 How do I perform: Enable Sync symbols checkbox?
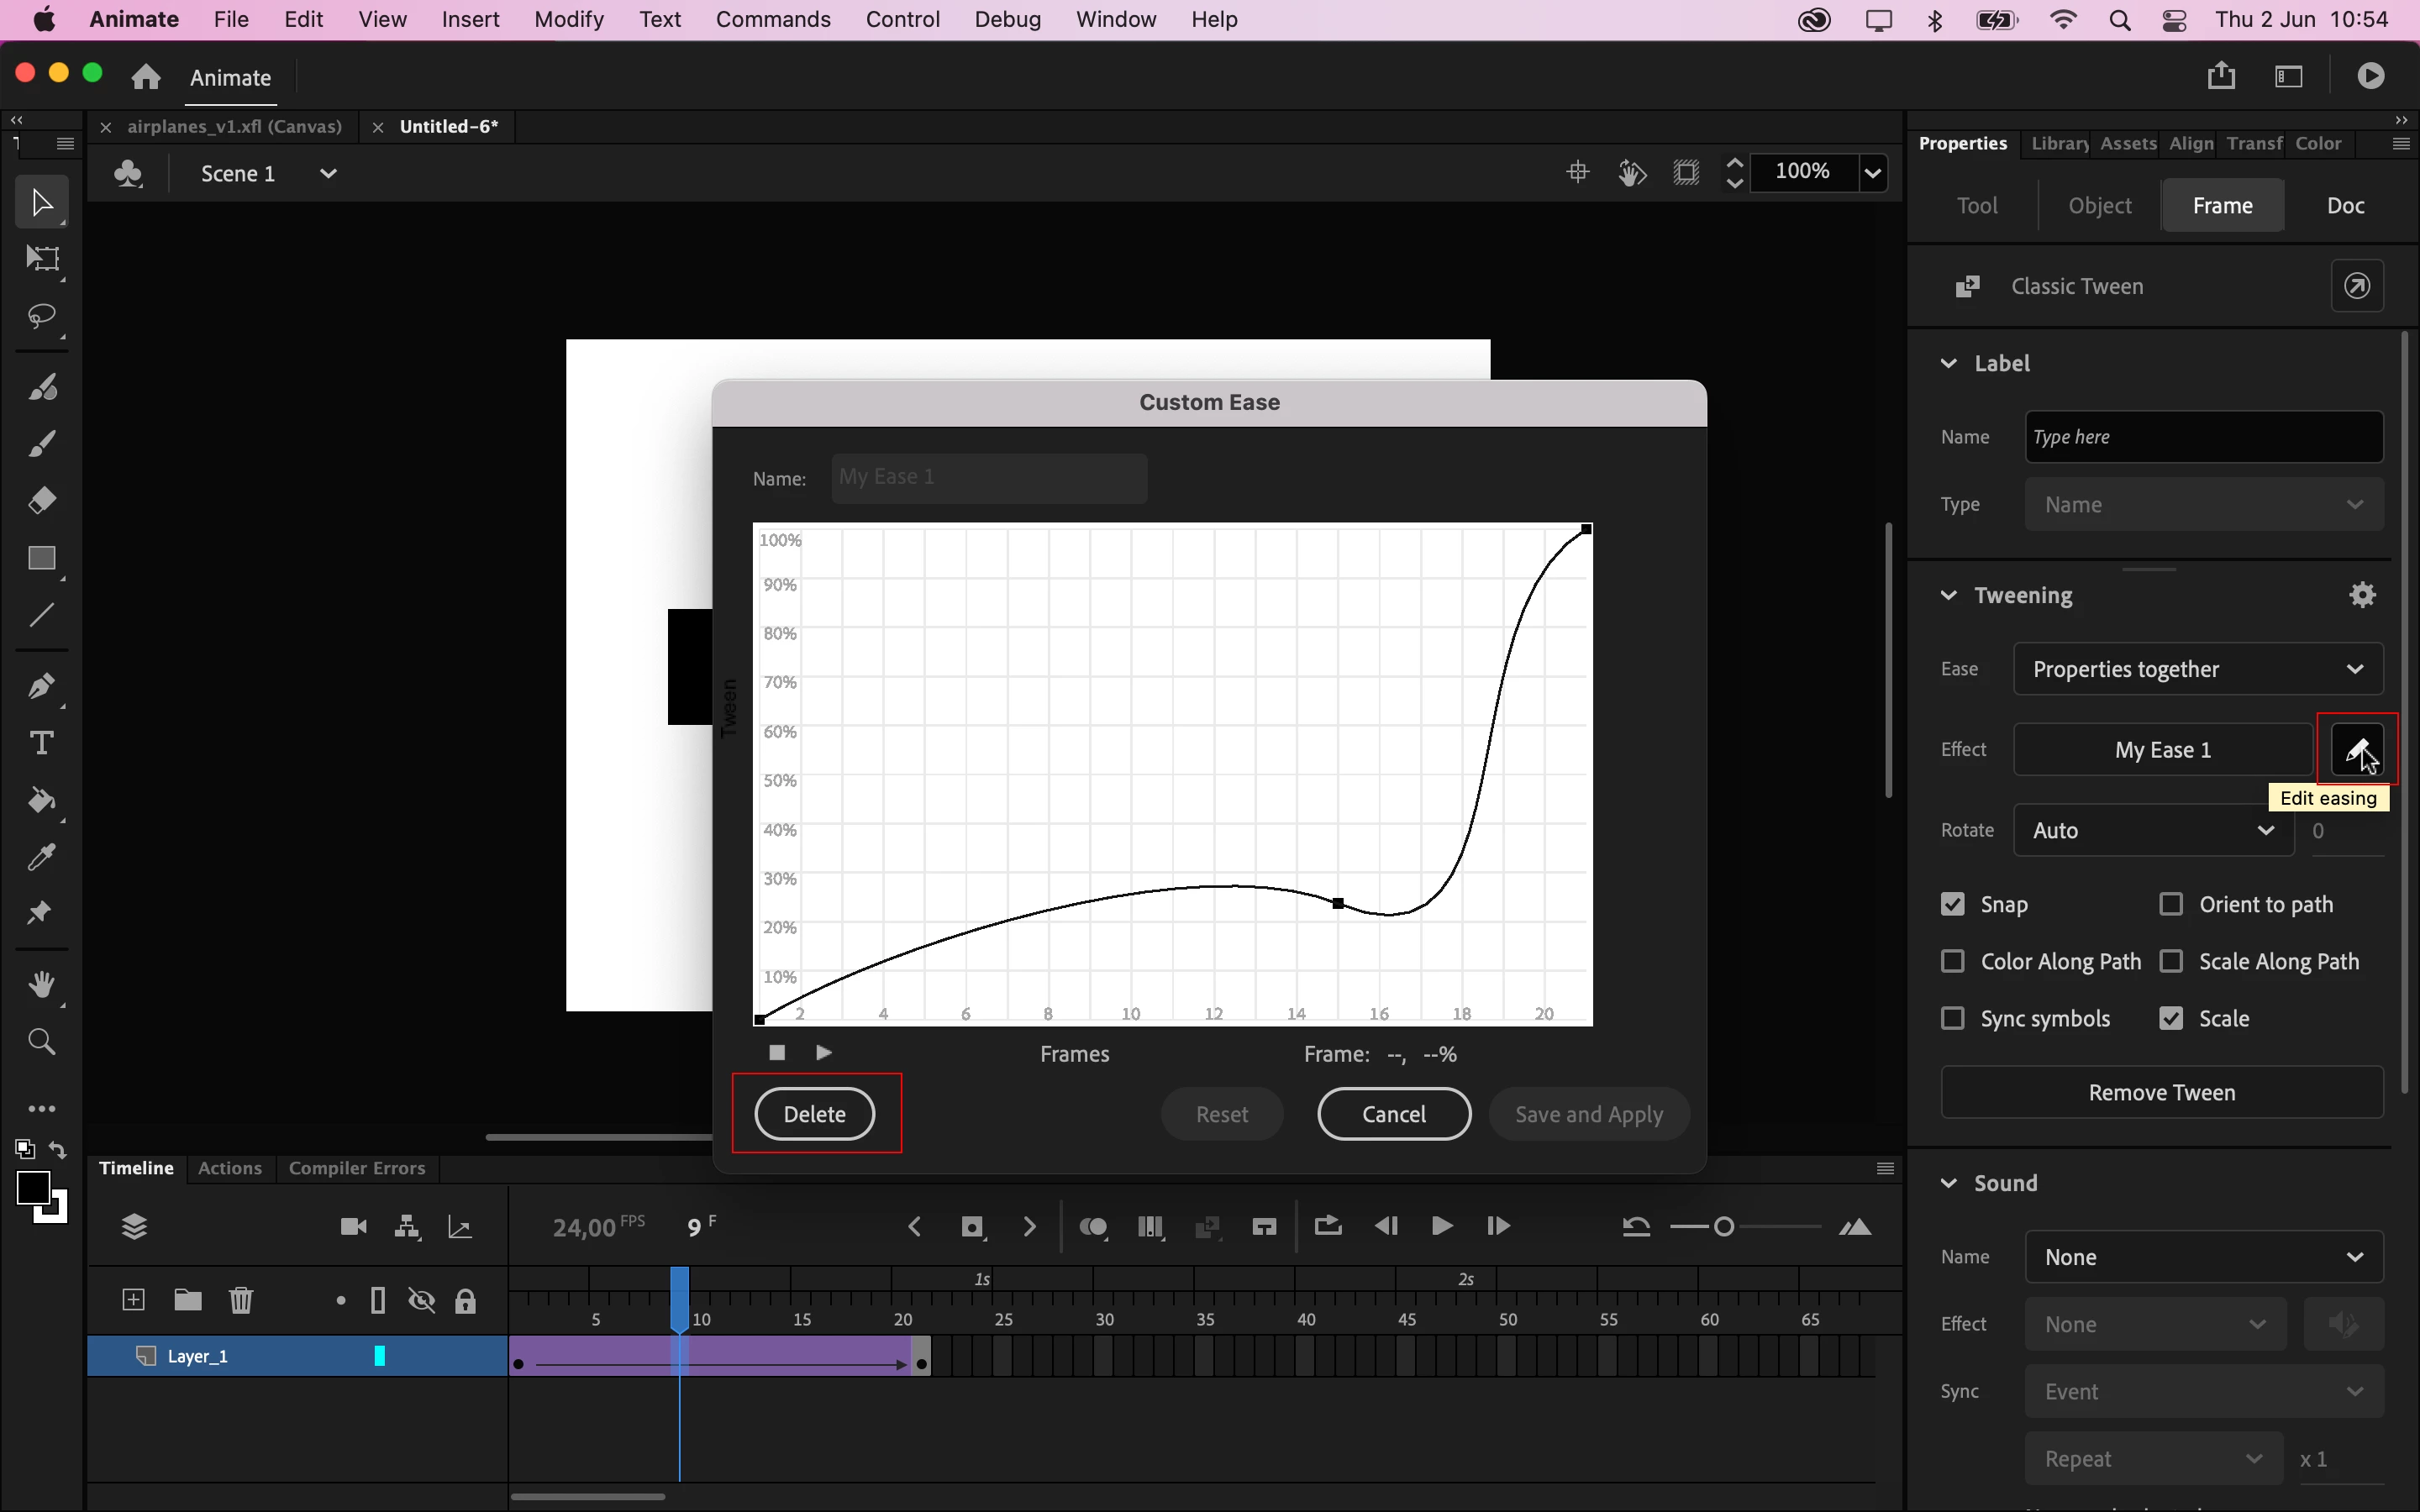pyautogui.click(x=1953, y=1018)
